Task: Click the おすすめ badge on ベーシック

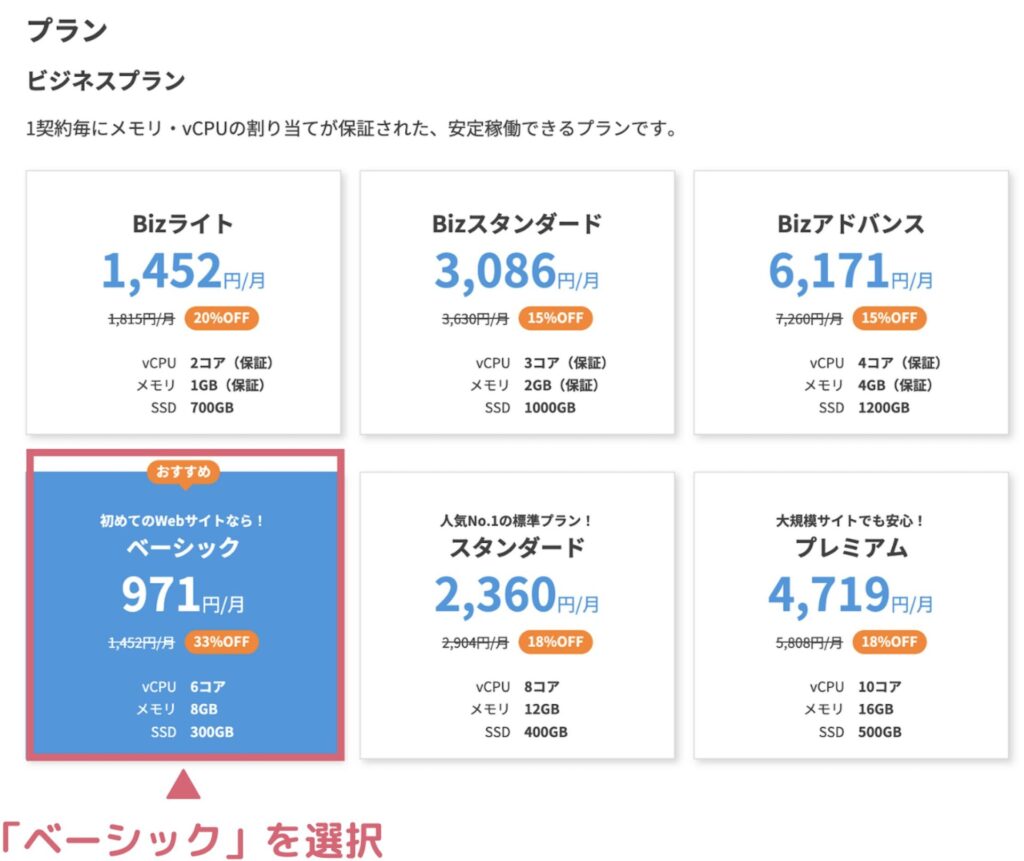Action: 184,472
